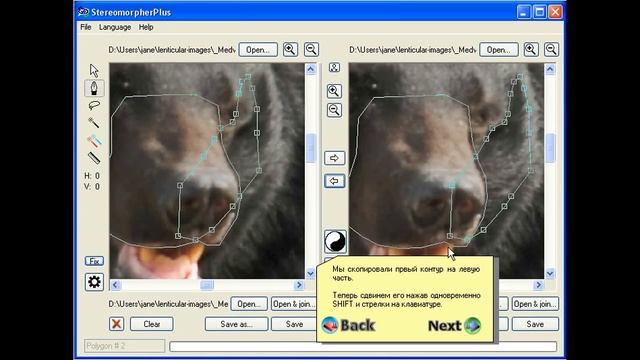Zoom out on the left image panel

(311, 50)
